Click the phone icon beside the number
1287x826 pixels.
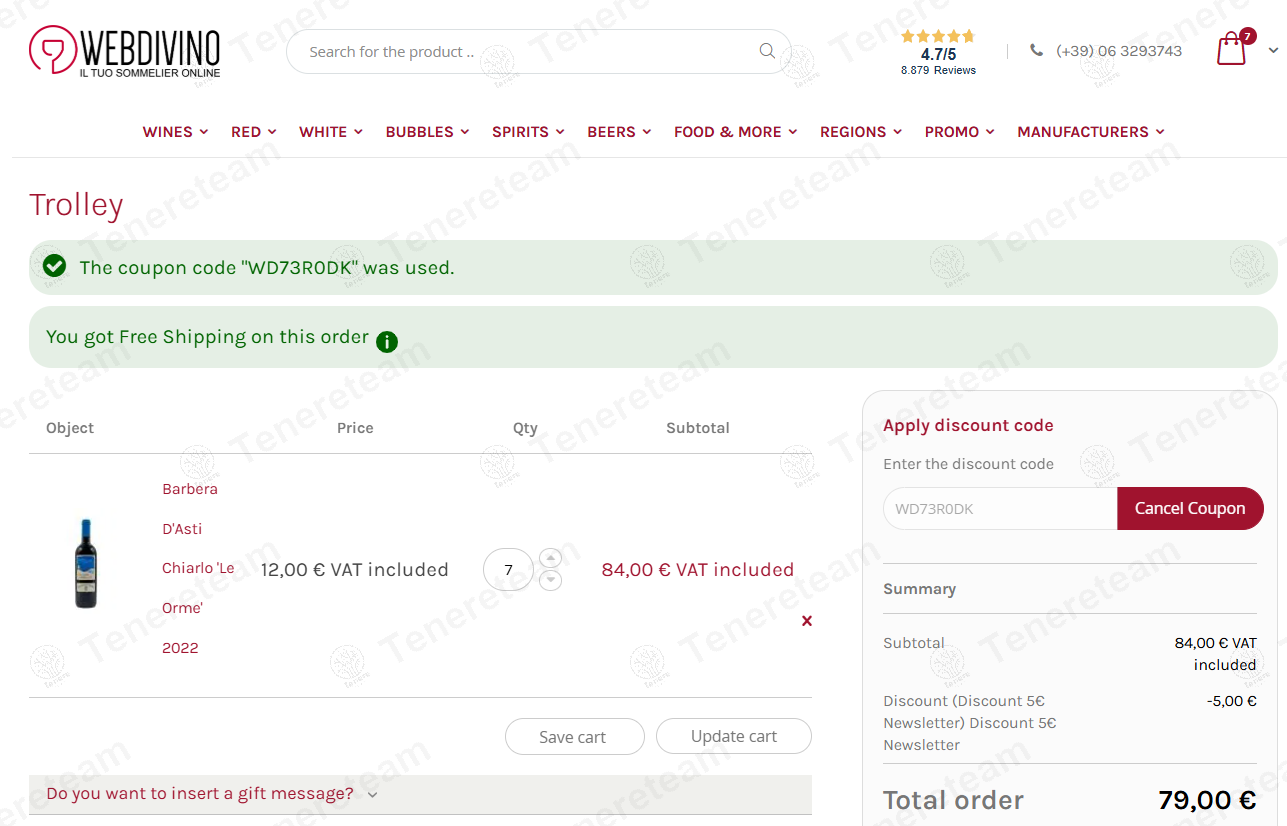(1036, 51)
